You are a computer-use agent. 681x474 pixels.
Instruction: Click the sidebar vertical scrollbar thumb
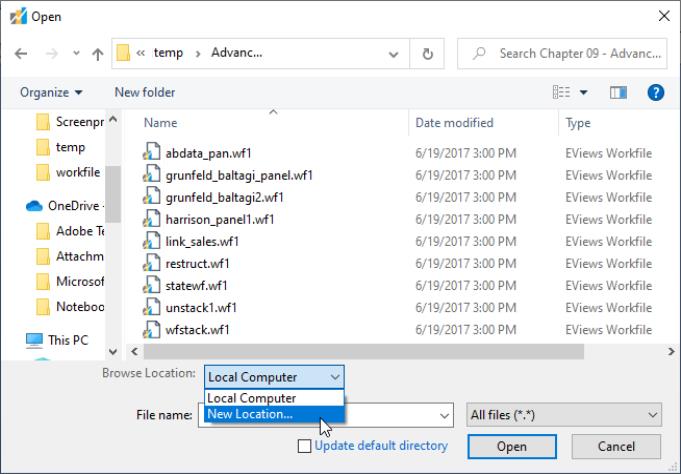point(113,194)
